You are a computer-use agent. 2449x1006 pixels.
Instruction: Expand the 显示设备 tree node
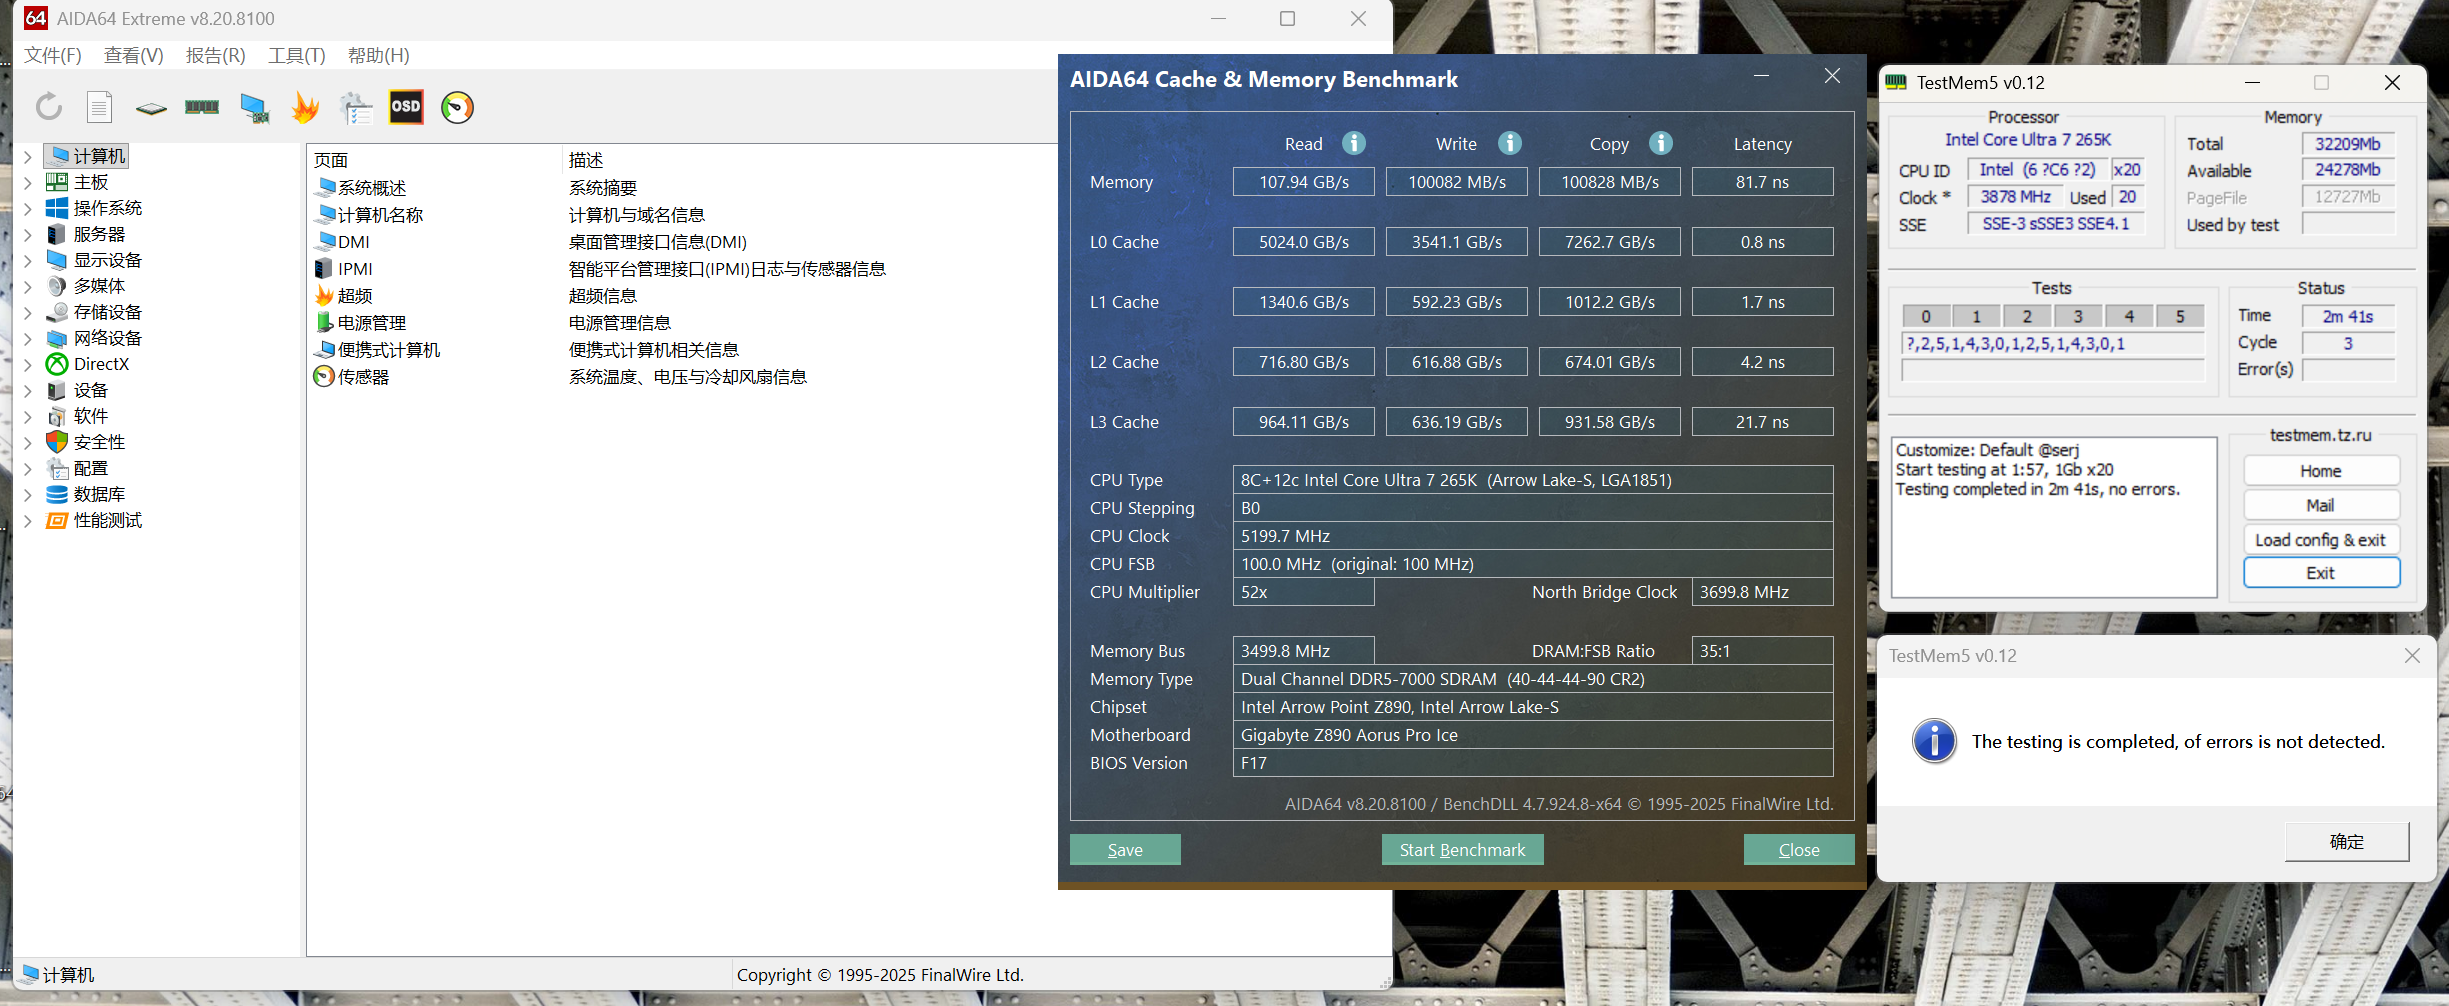[x=28, y=260]
